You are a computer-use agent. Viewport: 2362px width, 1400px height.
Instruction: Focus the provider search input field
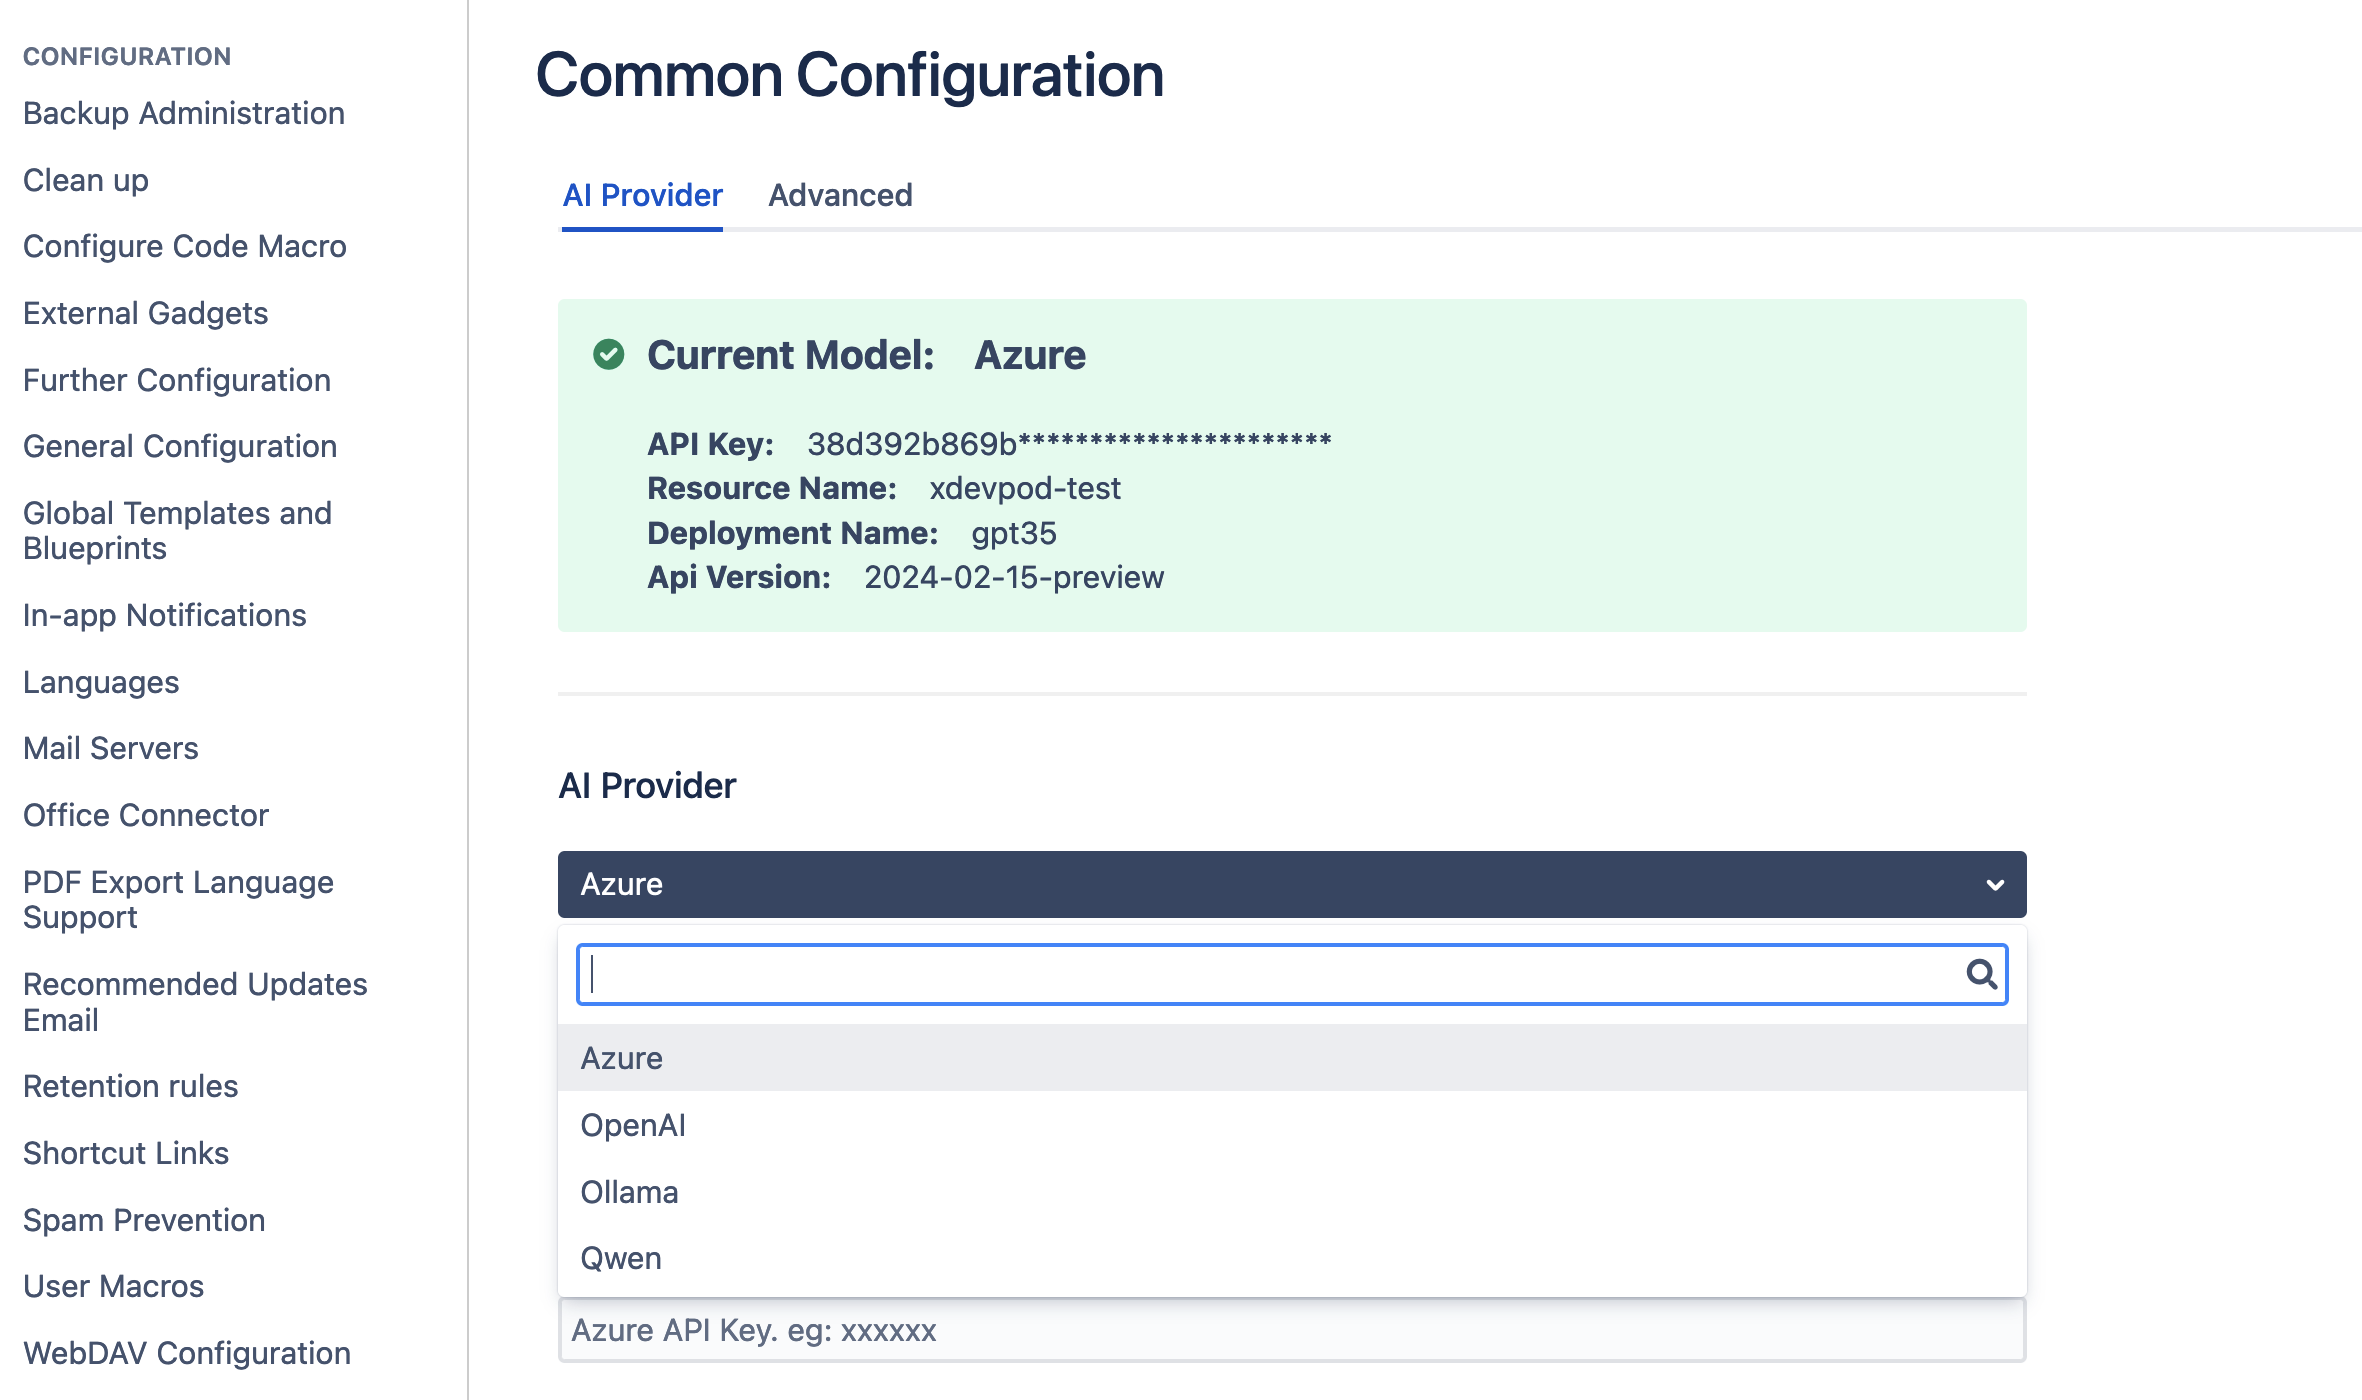[1292, 974]
